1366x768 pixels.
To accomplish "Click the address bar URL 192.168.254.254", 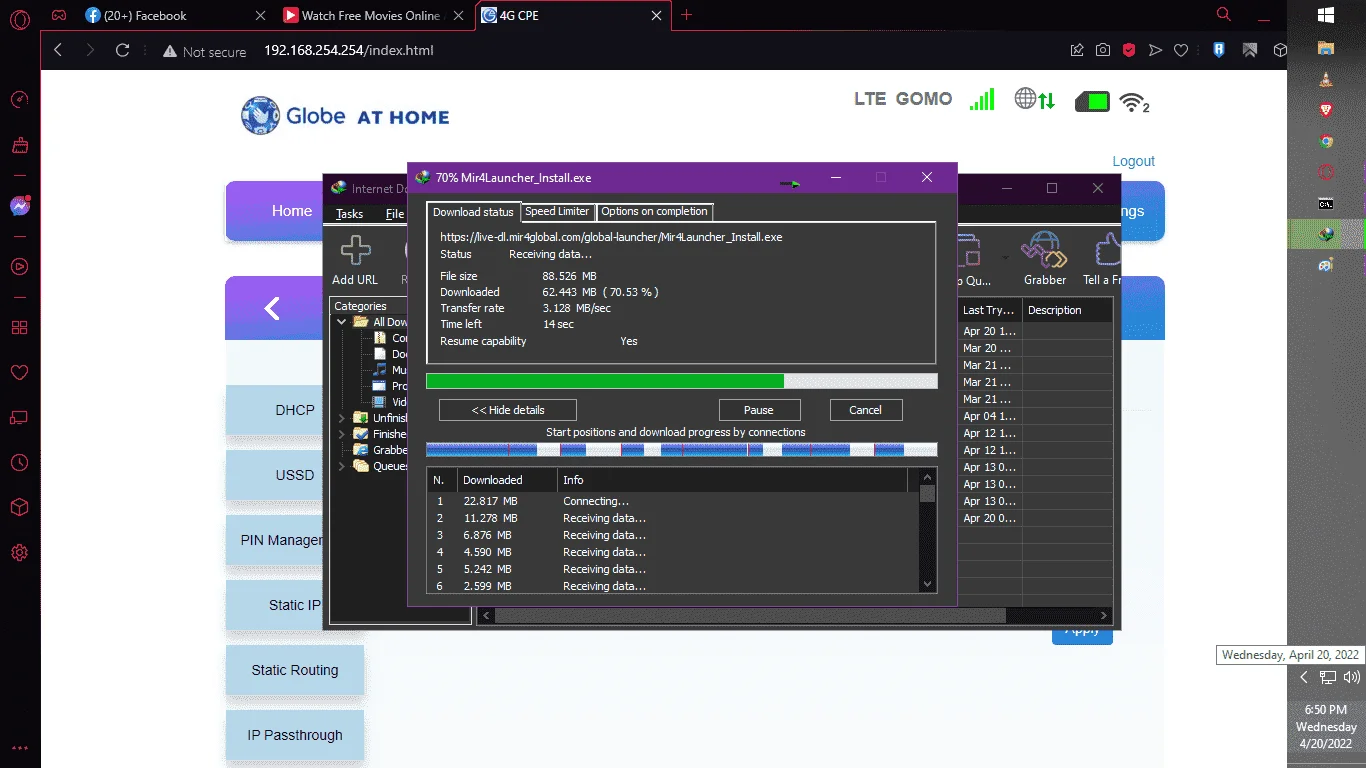I will [349, 50].
